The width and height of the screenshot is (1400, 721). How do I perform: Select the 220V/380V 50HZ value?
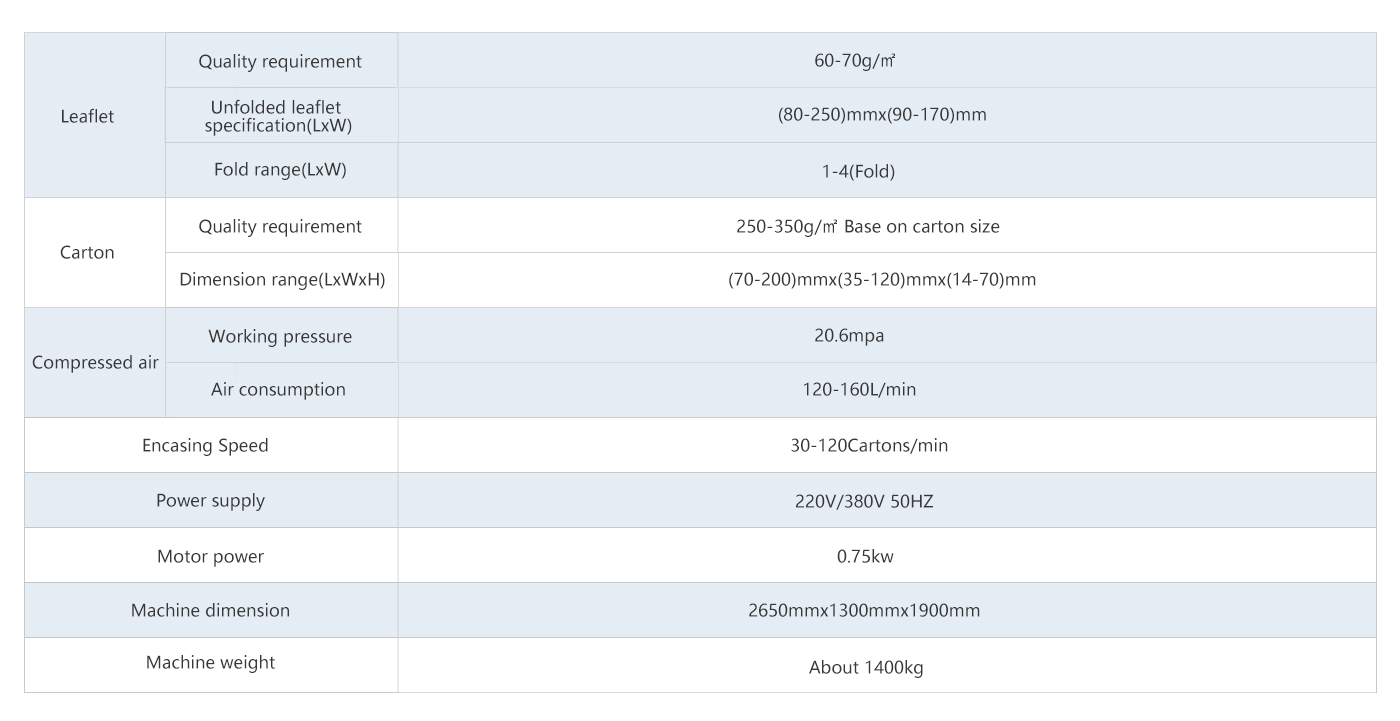pyautogui.click(x=864, y=501)
